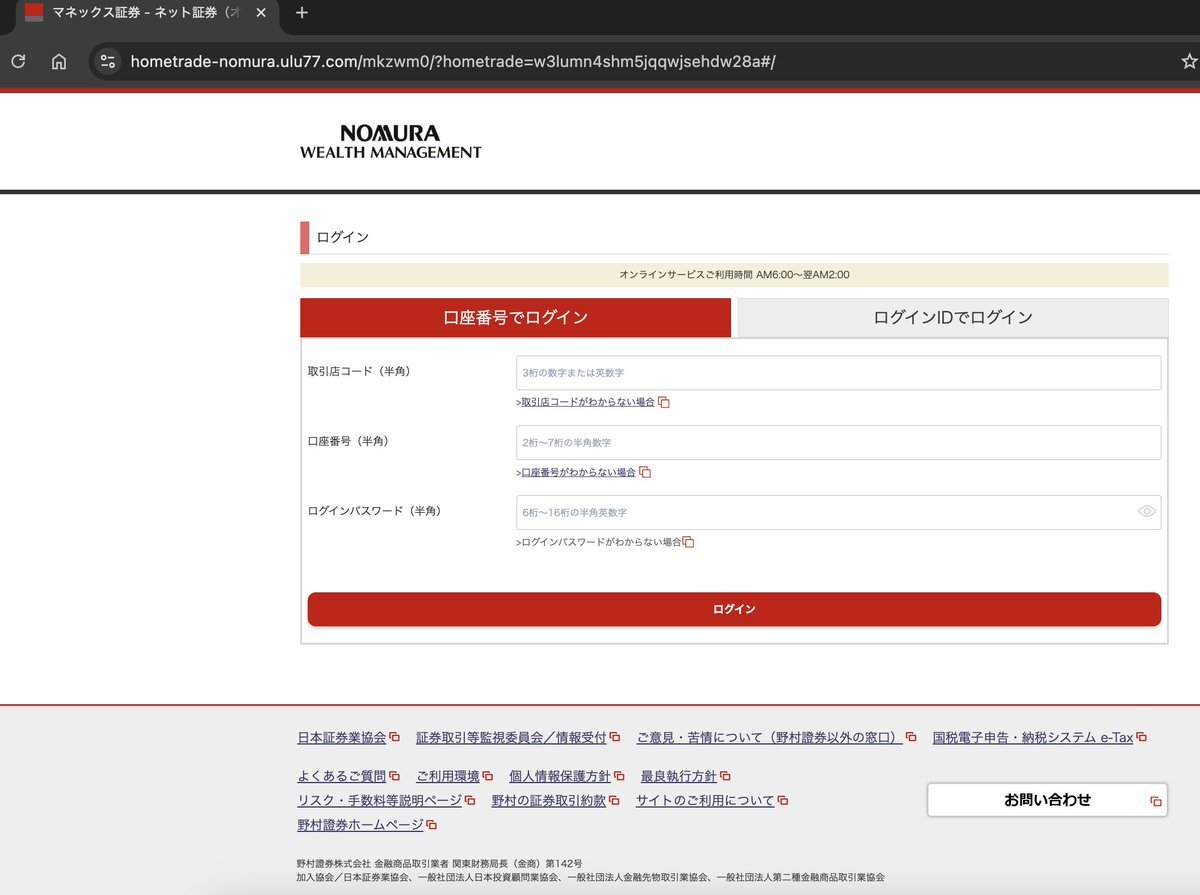
Task: Open the 日本証券業協会 footer link
Action: [342, 738]
